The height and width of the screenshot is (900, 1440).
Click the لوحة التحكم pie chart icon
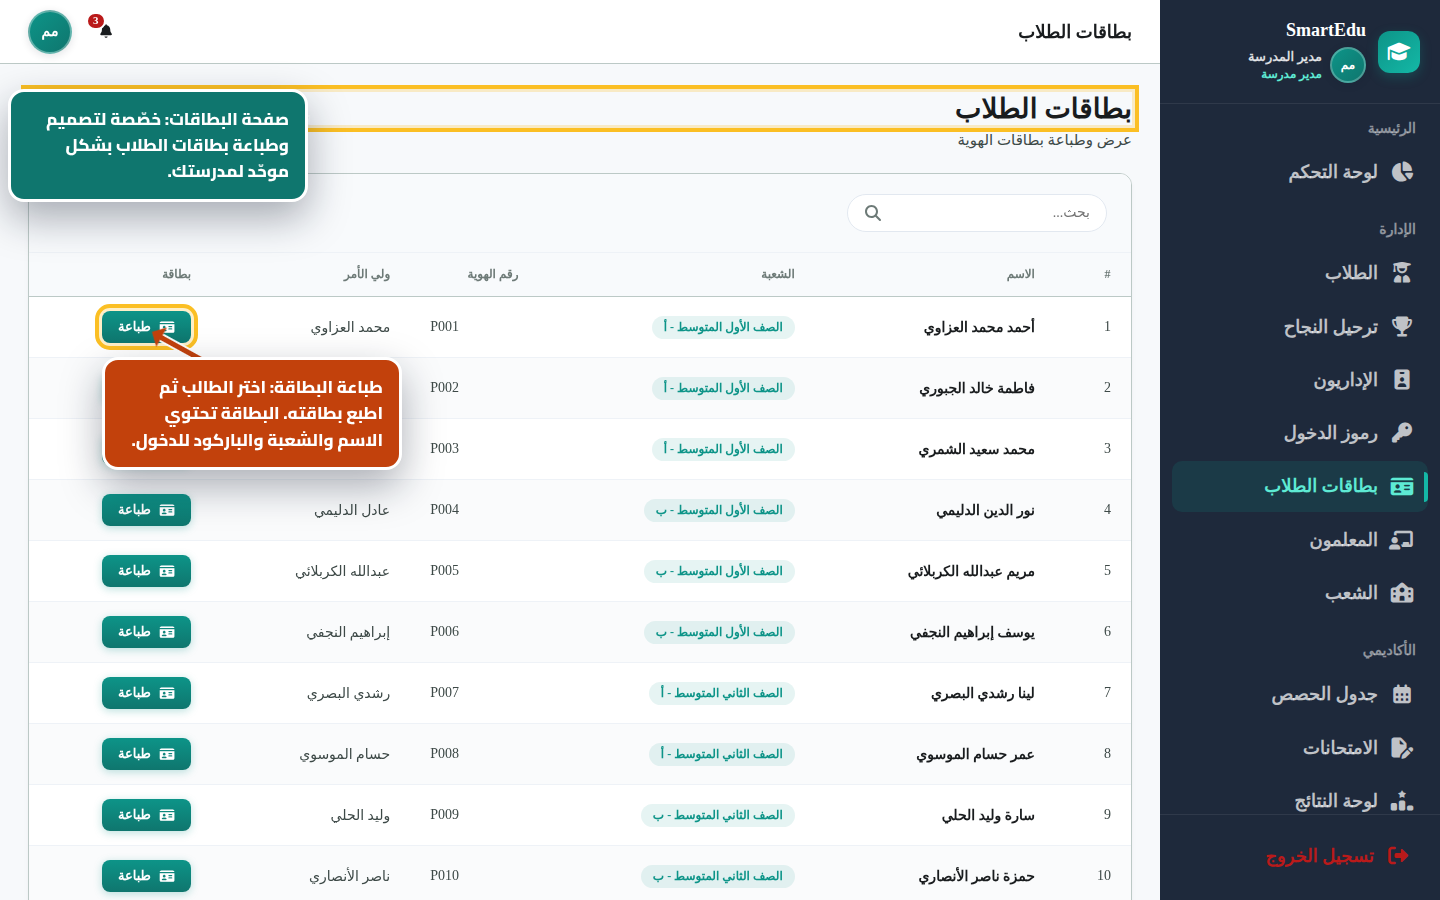coord(1402,172)
